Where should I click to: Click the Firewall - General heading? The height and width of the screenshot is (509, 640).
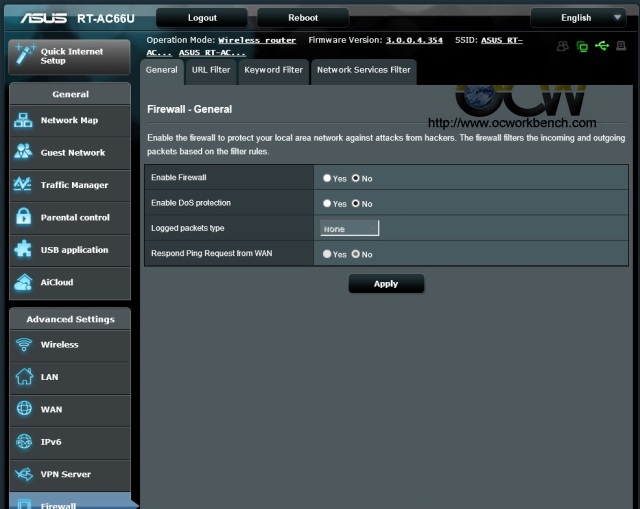tap(189, 109)
